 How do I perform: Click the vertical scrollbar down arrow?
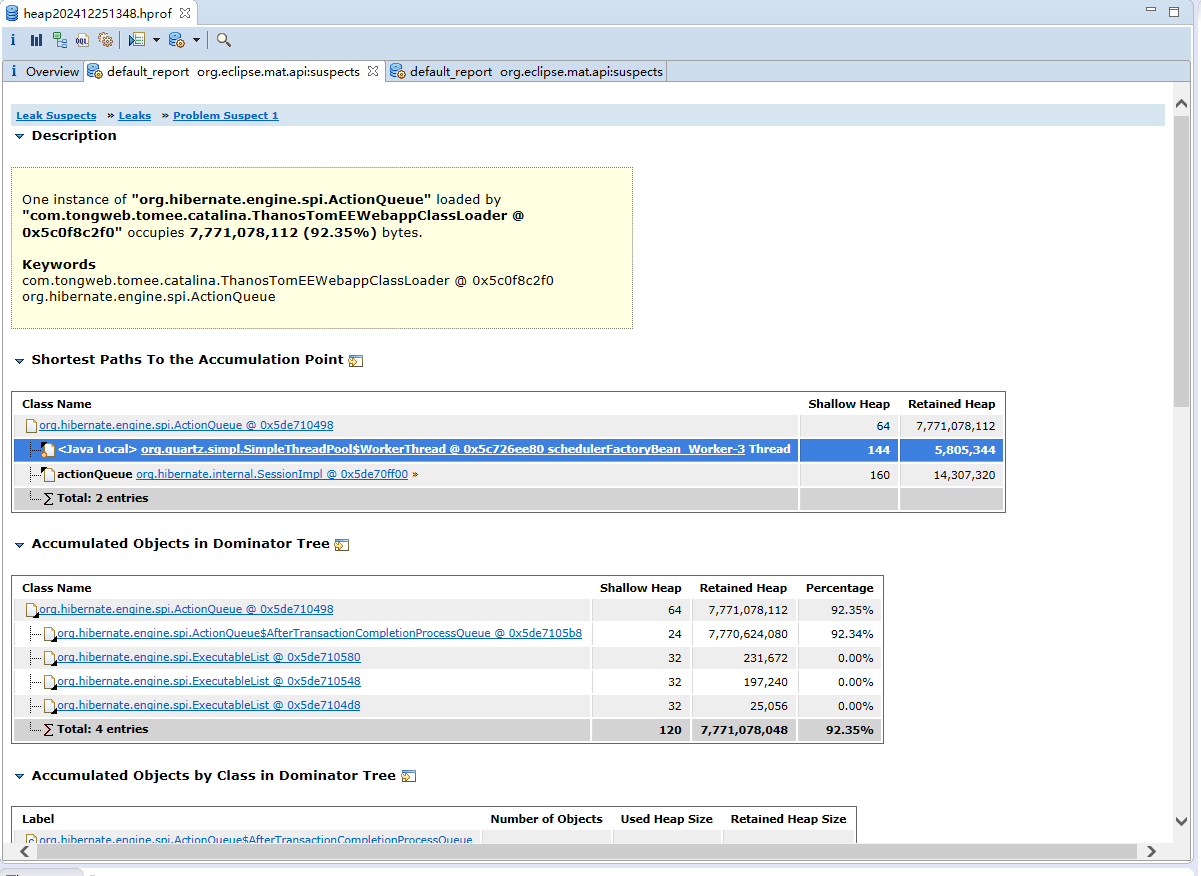tap(1181, 821)
